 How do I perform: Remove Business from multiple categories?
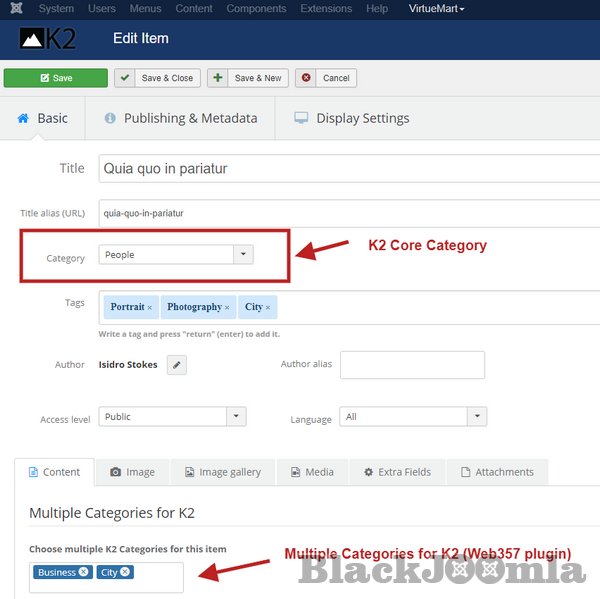[x=84, y=572]
